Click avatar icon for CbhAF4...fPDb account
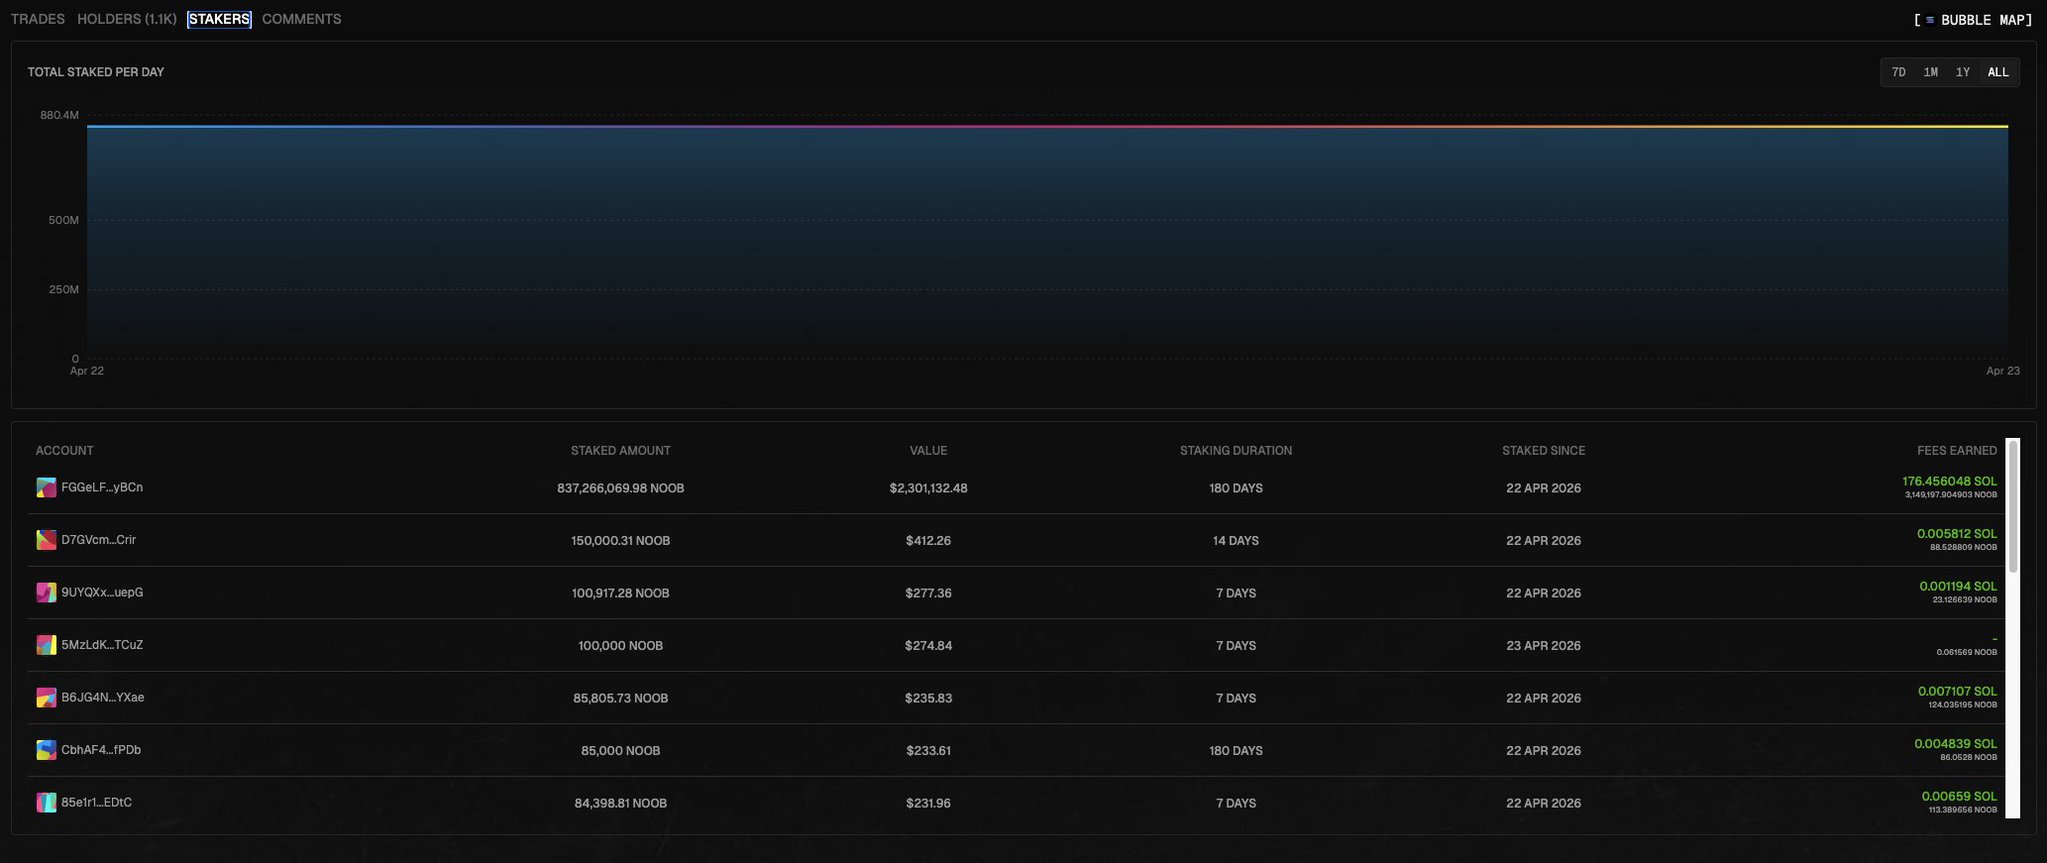Viewport: 2047px width, 863px height. pos(46,750)
